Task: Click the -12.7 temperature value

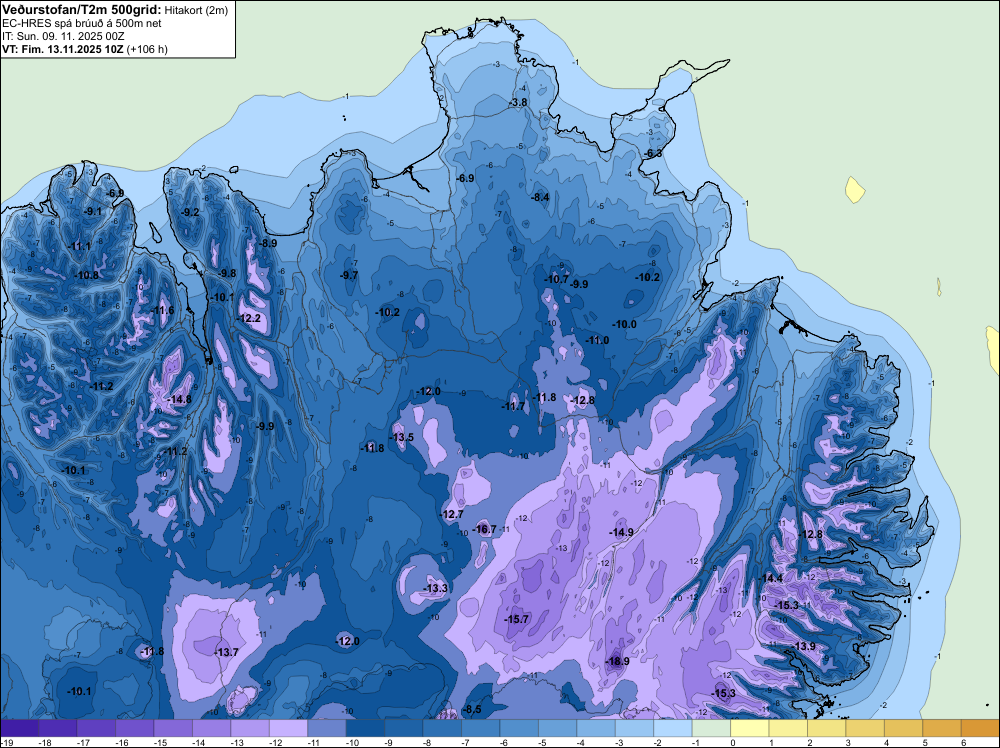Action: 452,514
